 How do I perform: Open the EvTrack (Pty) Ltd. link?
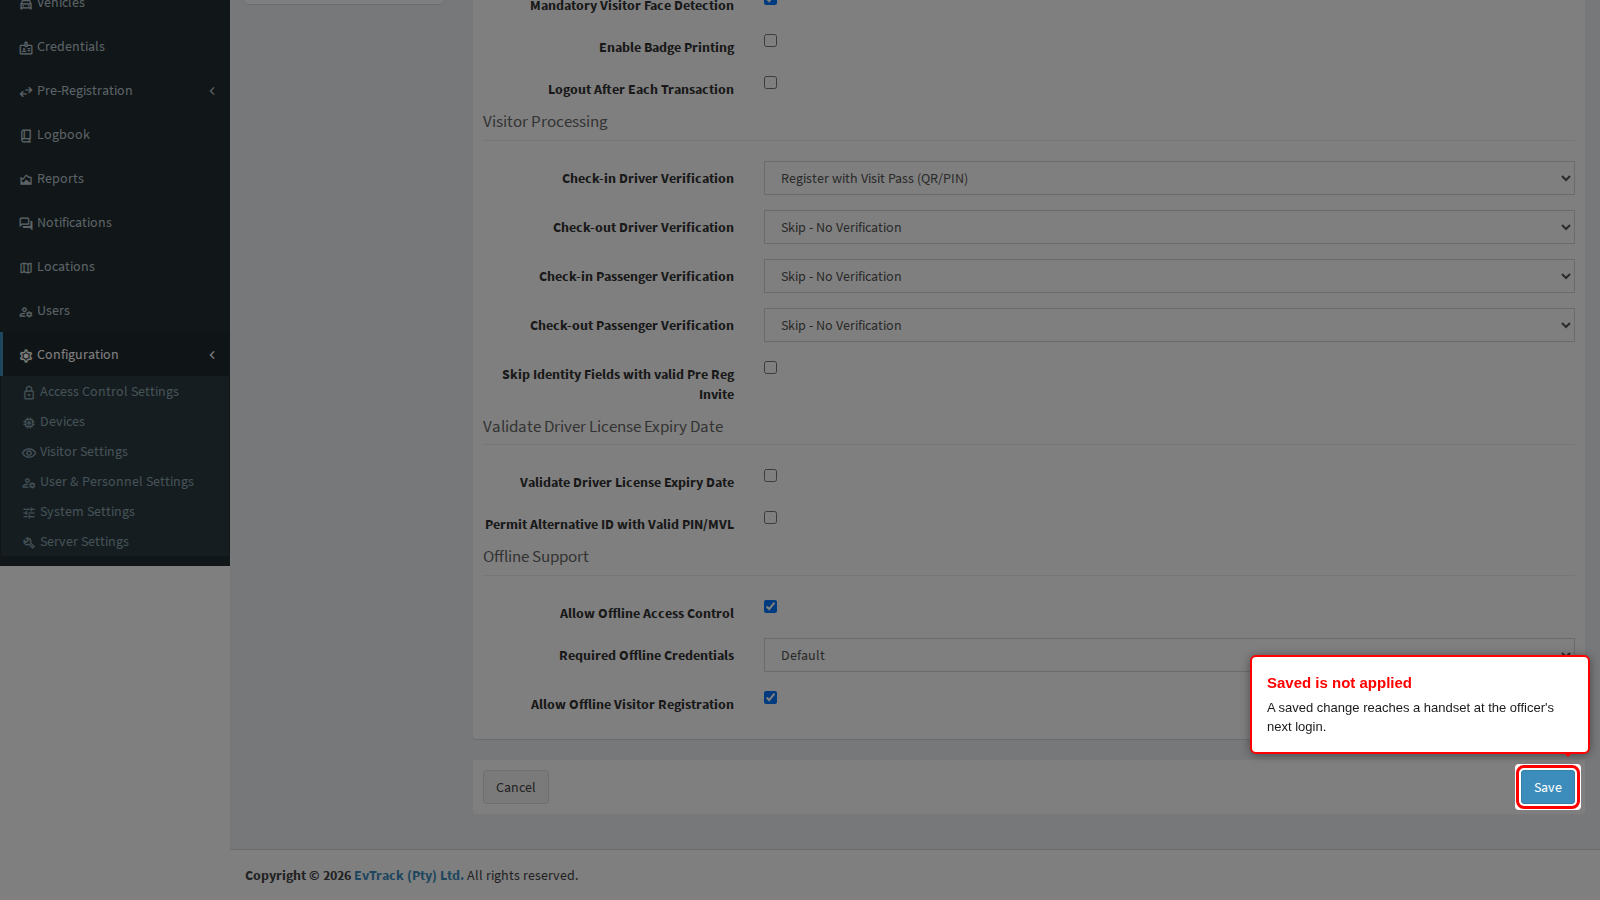409,876
